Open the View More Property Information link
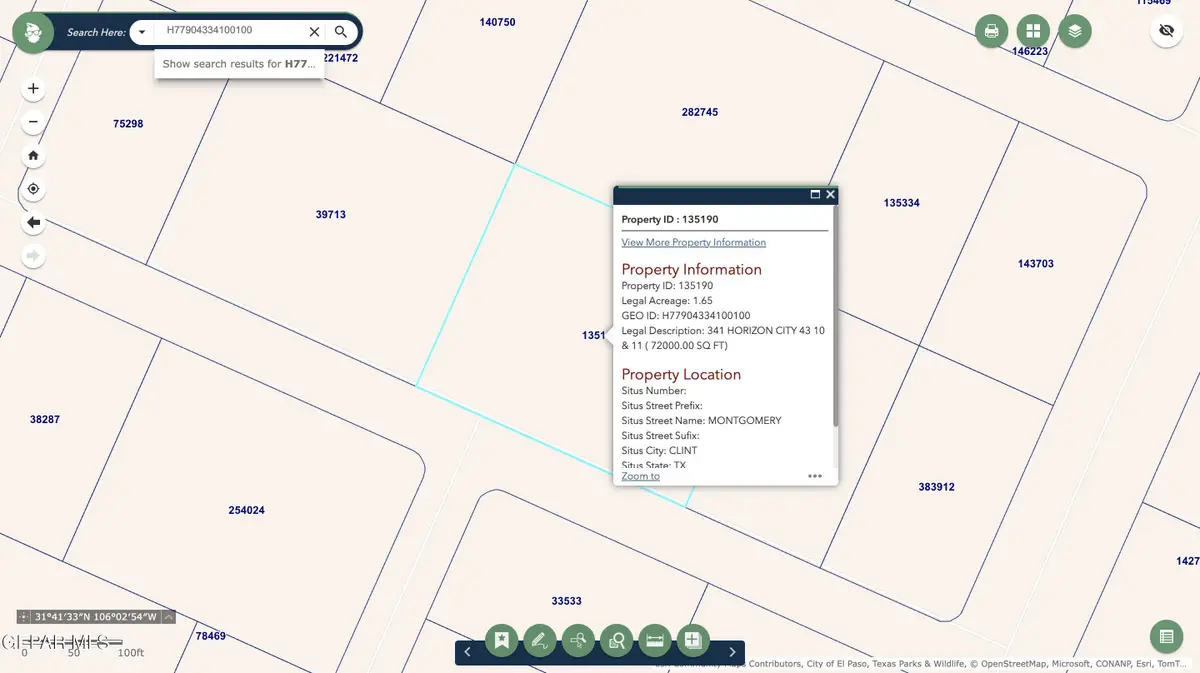The width and height of the screenshot is (1200, 673). (694, 242)
